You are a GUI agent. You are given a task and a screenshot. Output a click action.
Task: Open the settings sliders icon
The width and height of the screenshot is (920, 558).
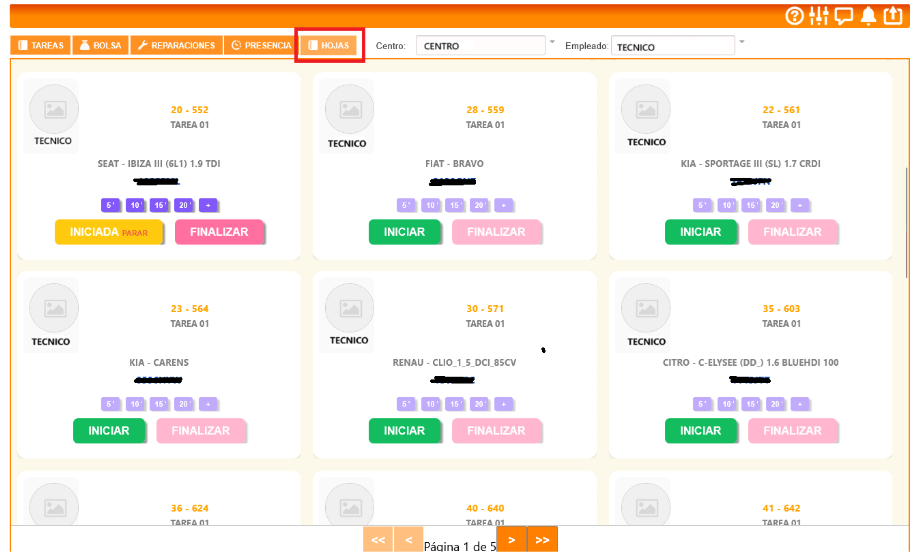point(818,16)
